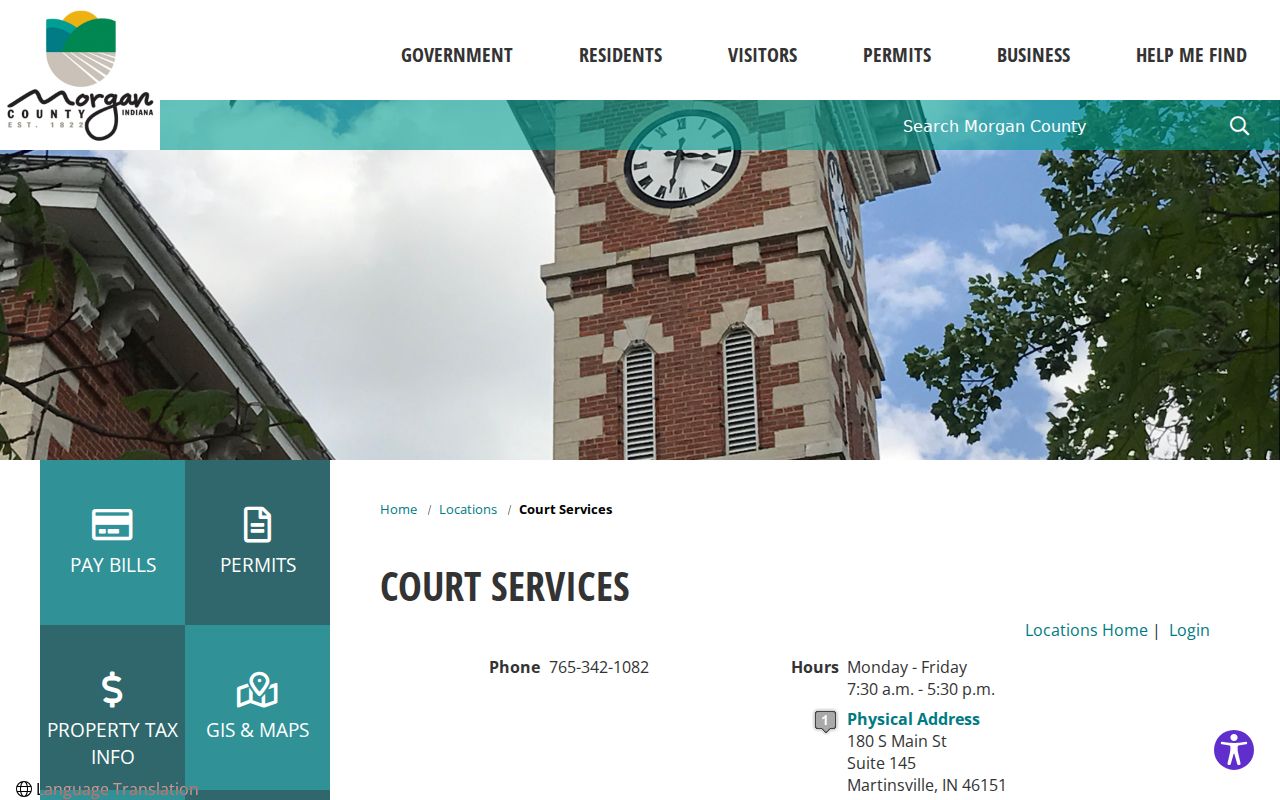This screenshot has width=1280, height=800.
Task: Open the Government menu
Action: click(x=457, y=56)
